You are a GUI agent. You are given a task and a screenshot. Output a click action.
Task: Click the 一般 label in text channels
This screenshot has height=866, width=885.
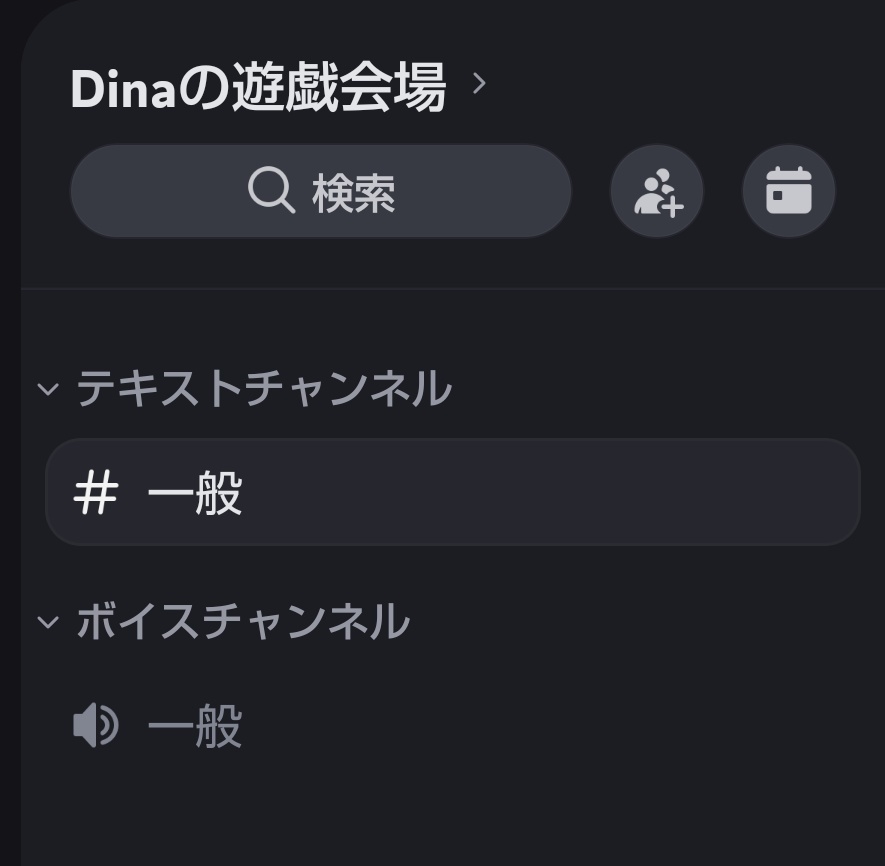(195, 493)
